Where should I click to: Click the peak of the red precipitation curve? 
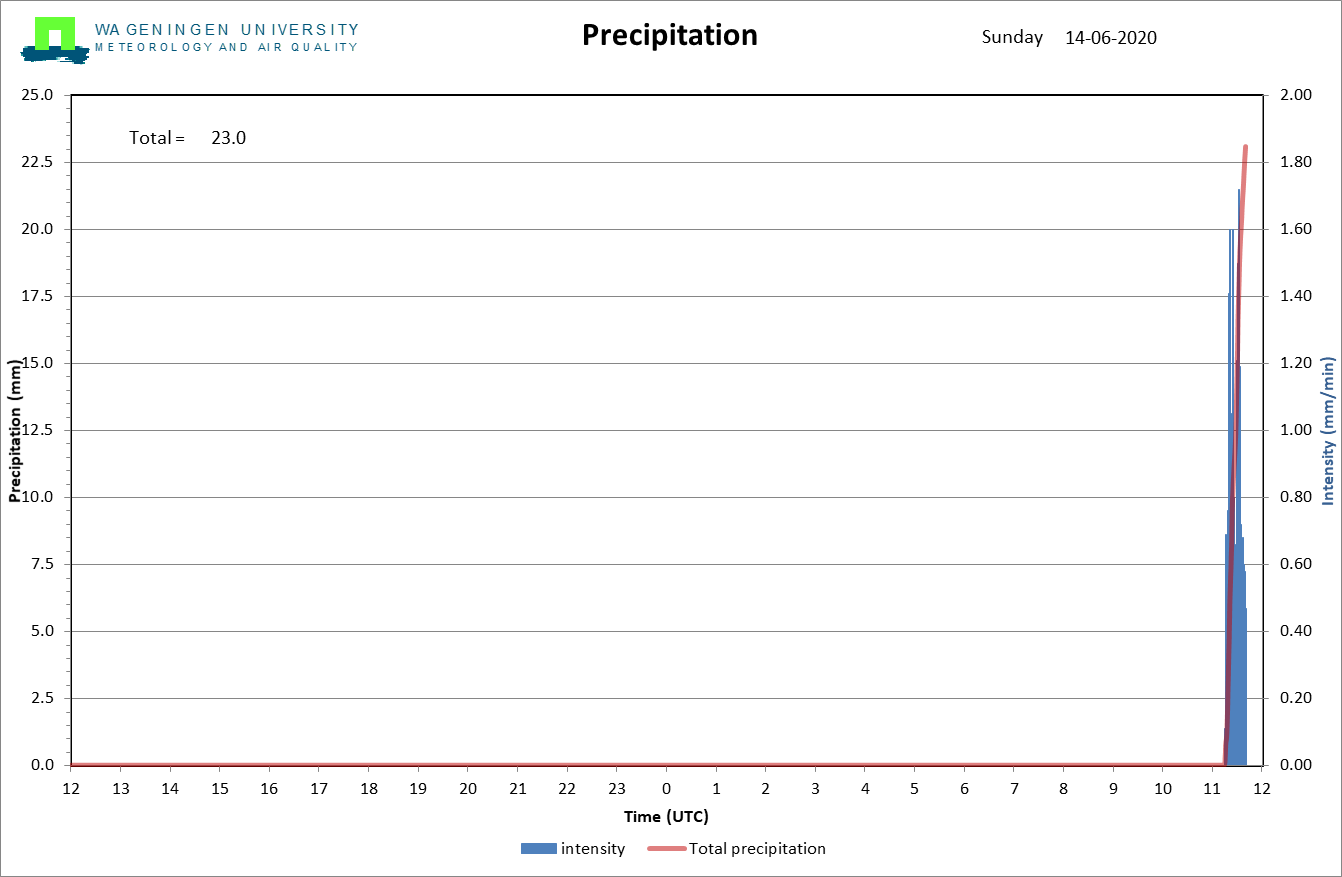1245,147
